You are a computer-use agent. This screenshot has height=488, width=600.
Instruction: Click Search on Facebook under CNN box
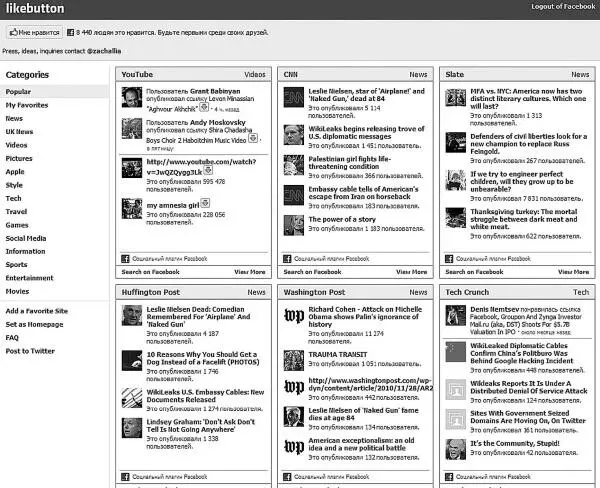click(312, 272)
